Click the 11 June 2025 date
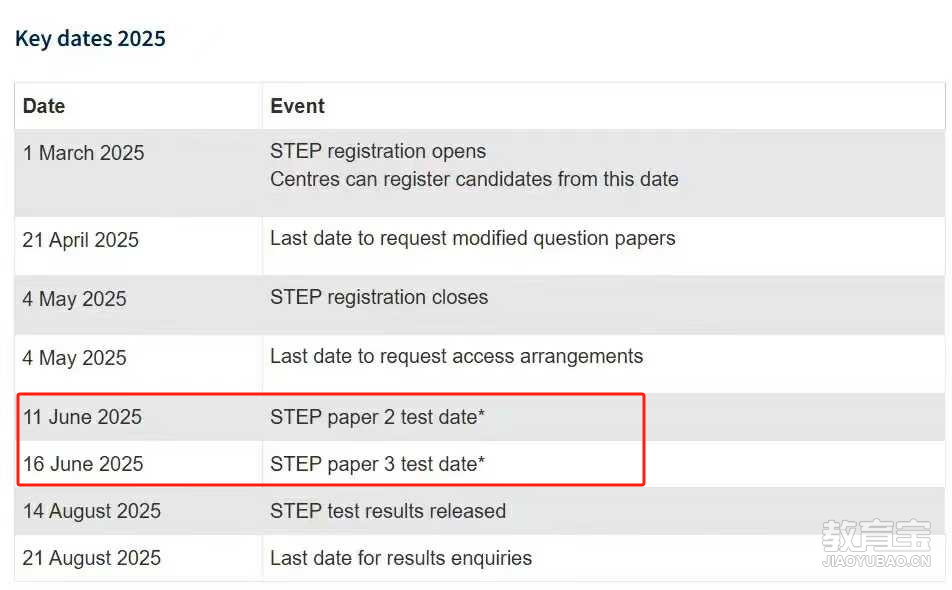The width and height of the screenshot is (952, 590). (83, 417)
